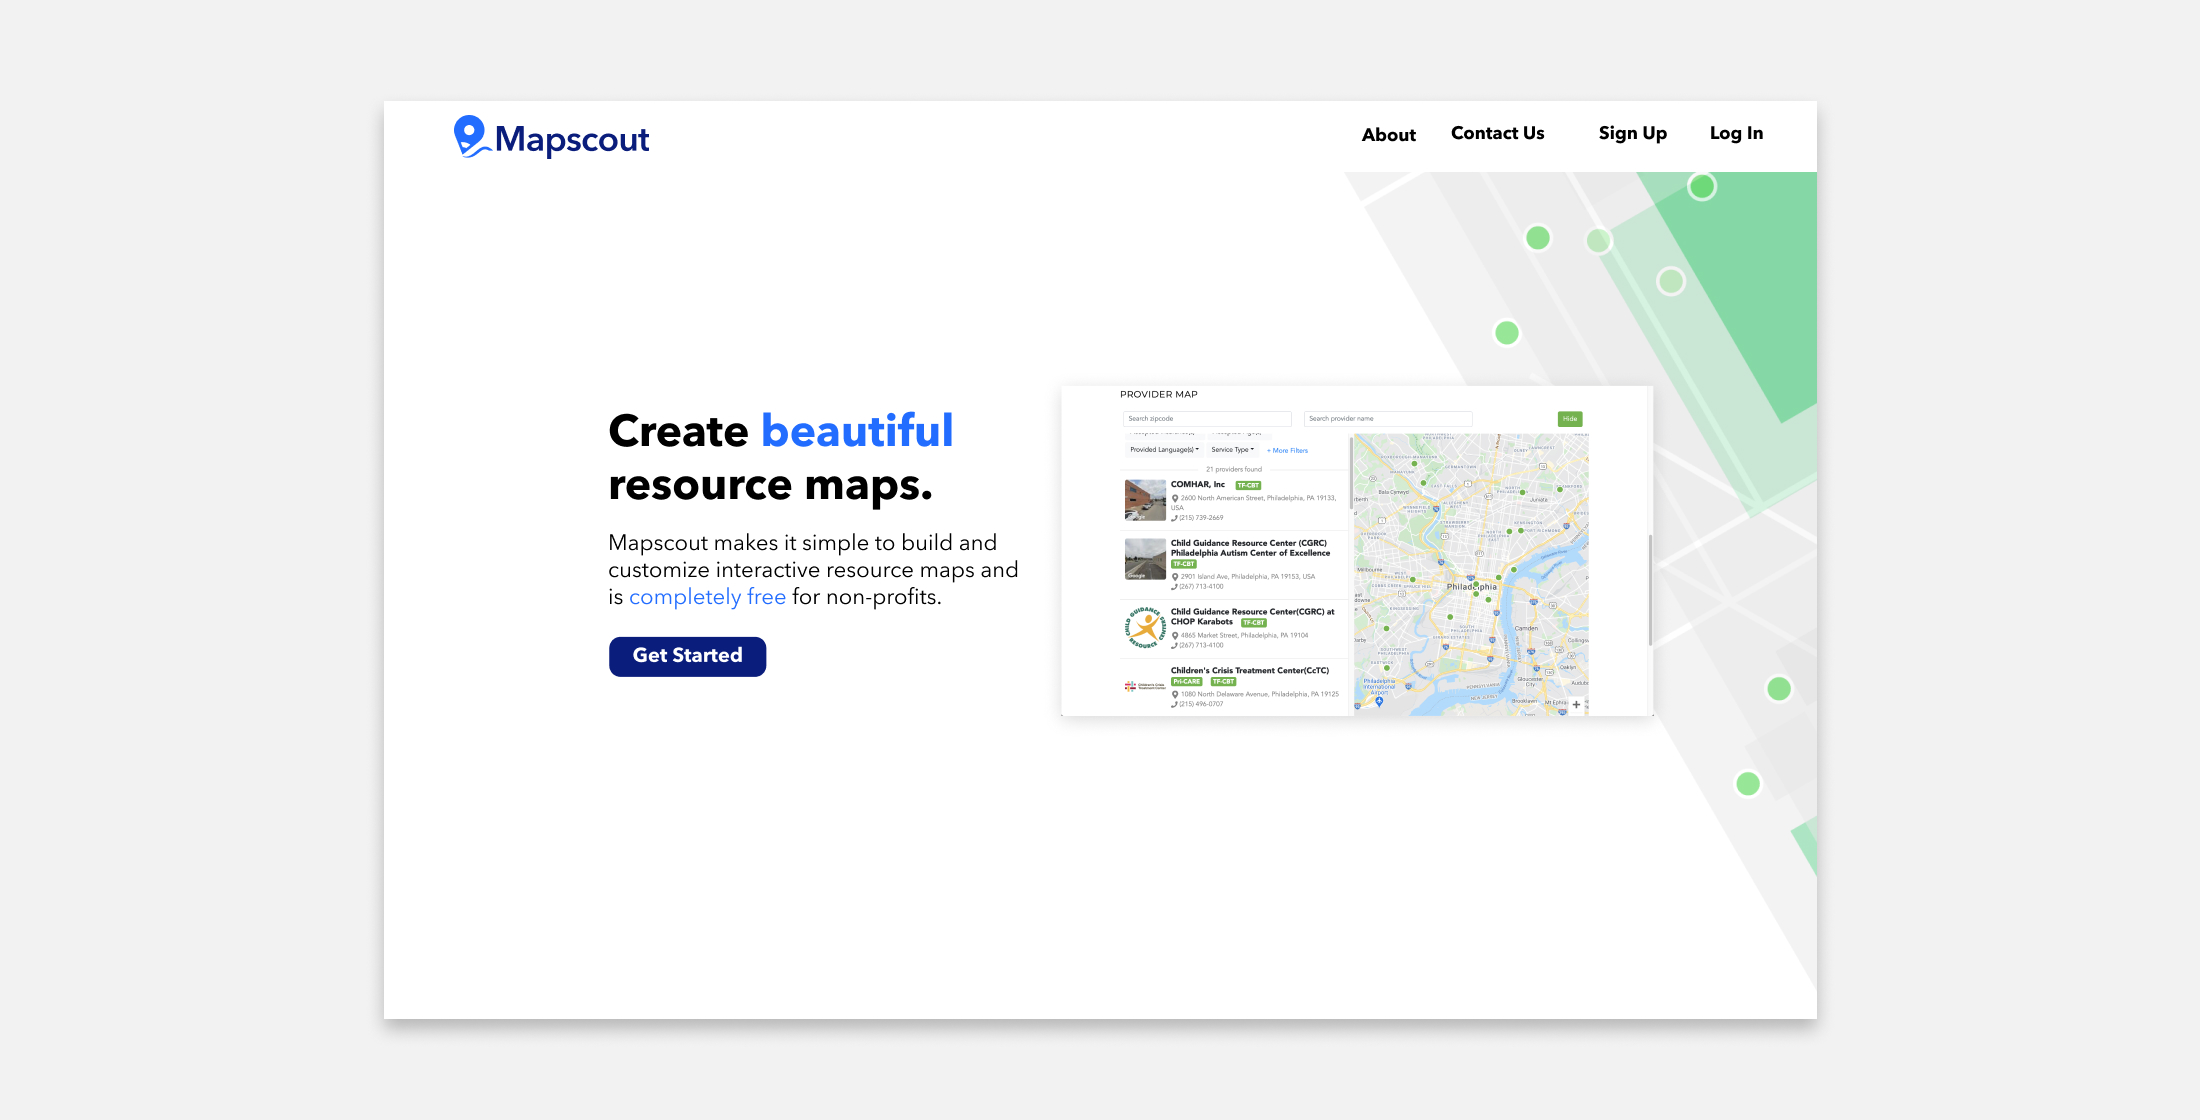Click the COMHAR, Inc building thumbnail
This screenshot has height=1120, width=2200.
click(1145, 500)
